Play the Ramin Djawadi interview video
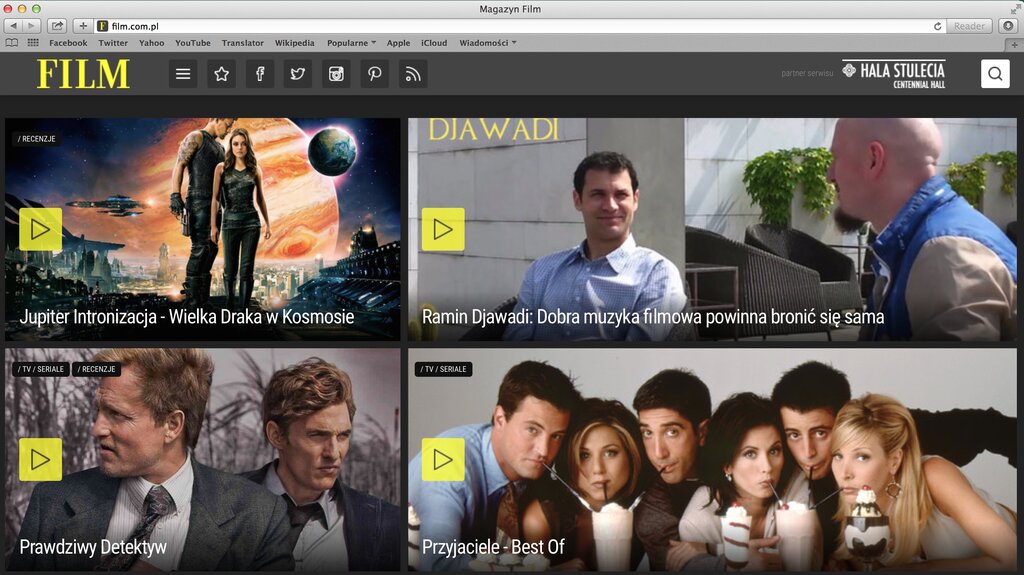 point(443,229)
